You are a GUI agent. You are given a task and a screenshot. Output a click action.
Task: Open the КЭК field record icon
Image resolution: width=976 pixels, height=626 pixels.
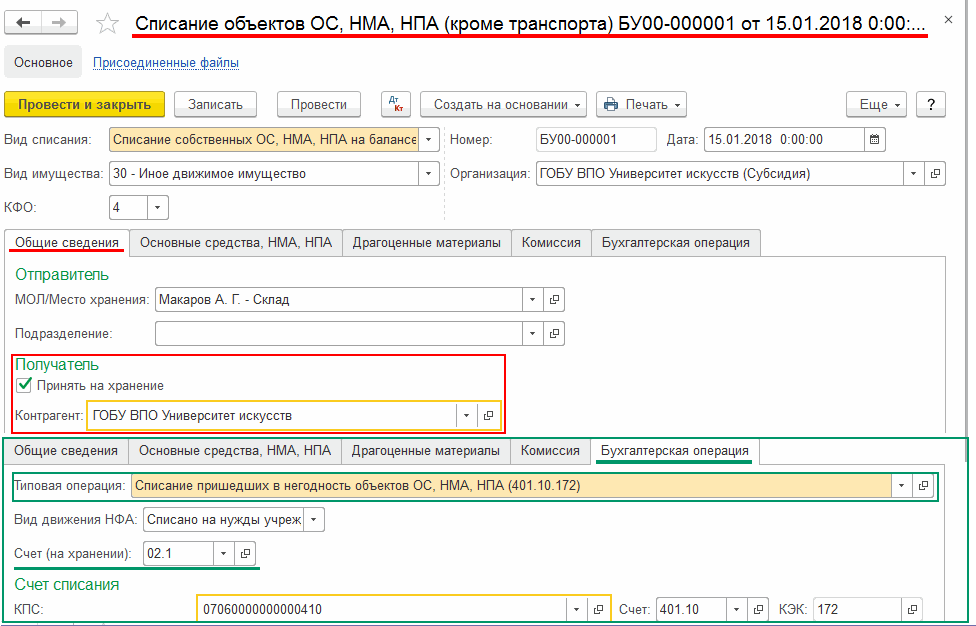coord(910,609)
